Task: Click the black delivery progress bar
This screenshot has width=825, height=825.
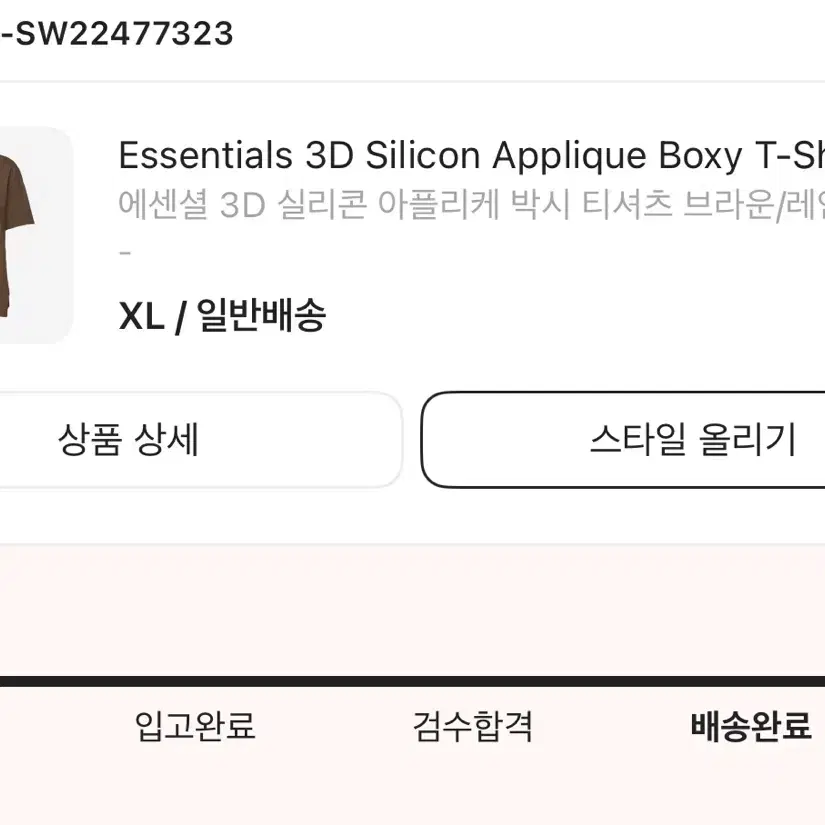Action: click(412, 681)
